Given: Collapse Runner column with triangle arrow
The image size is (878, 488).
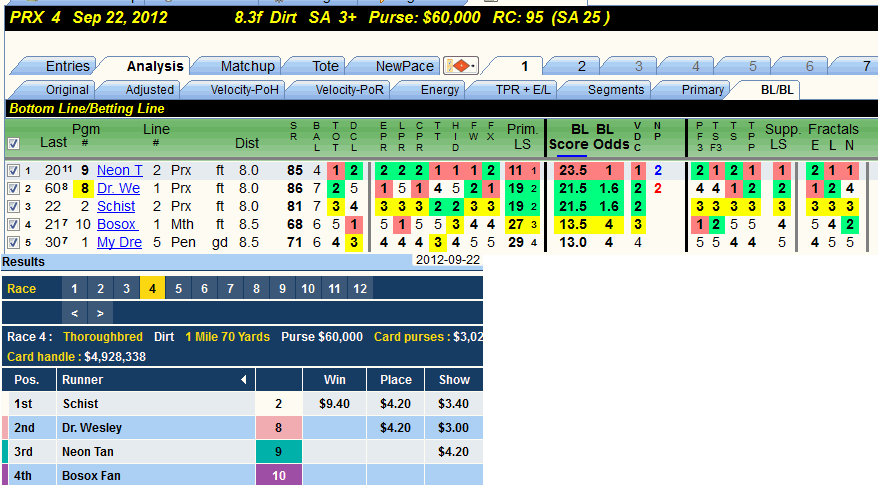Looking at the screenshot, I should point(244,379).
